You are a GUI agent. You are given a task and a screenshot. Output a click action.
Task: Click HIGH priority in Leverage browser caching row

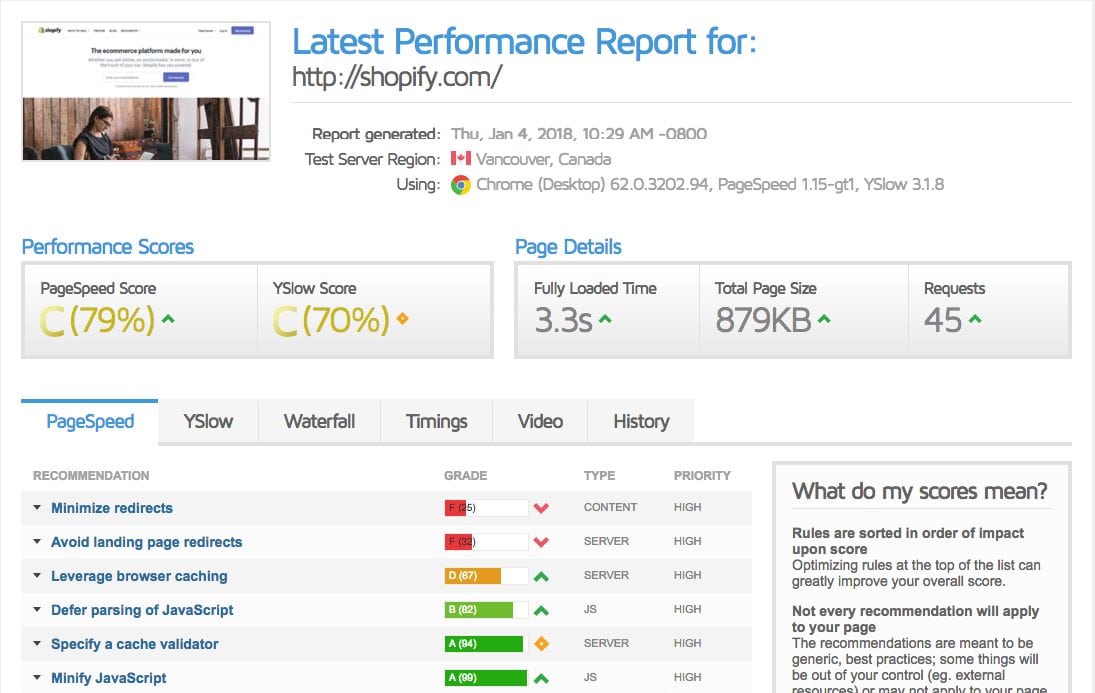click(x=687, y=575)
